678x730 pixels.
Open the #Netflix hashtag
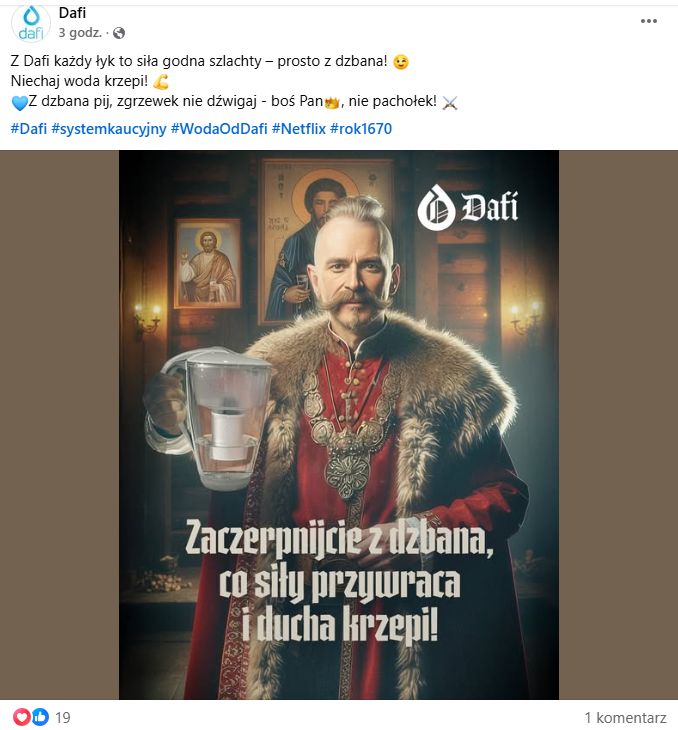(298, 128)
